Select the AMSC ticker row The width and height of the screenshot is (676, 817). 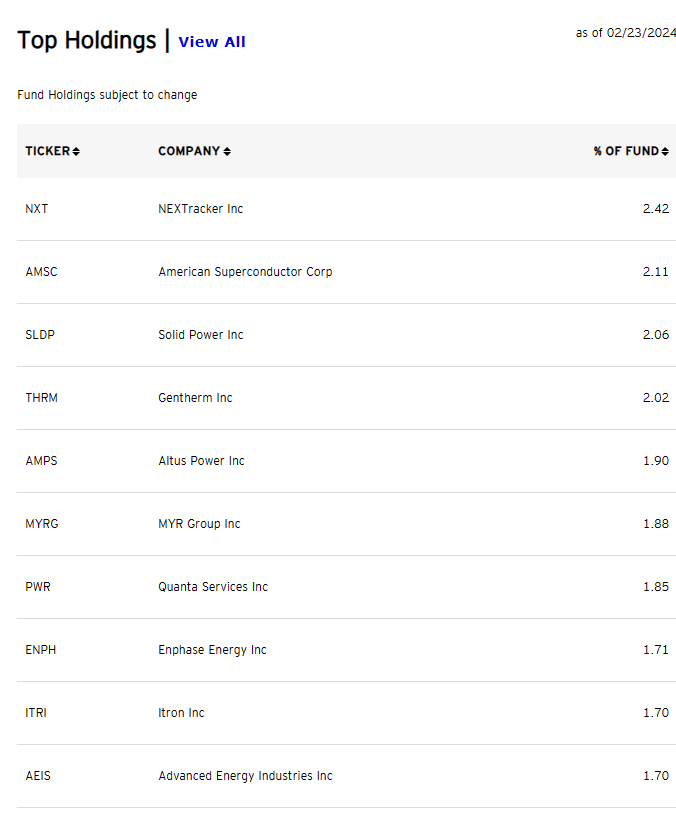coord(41,272)
